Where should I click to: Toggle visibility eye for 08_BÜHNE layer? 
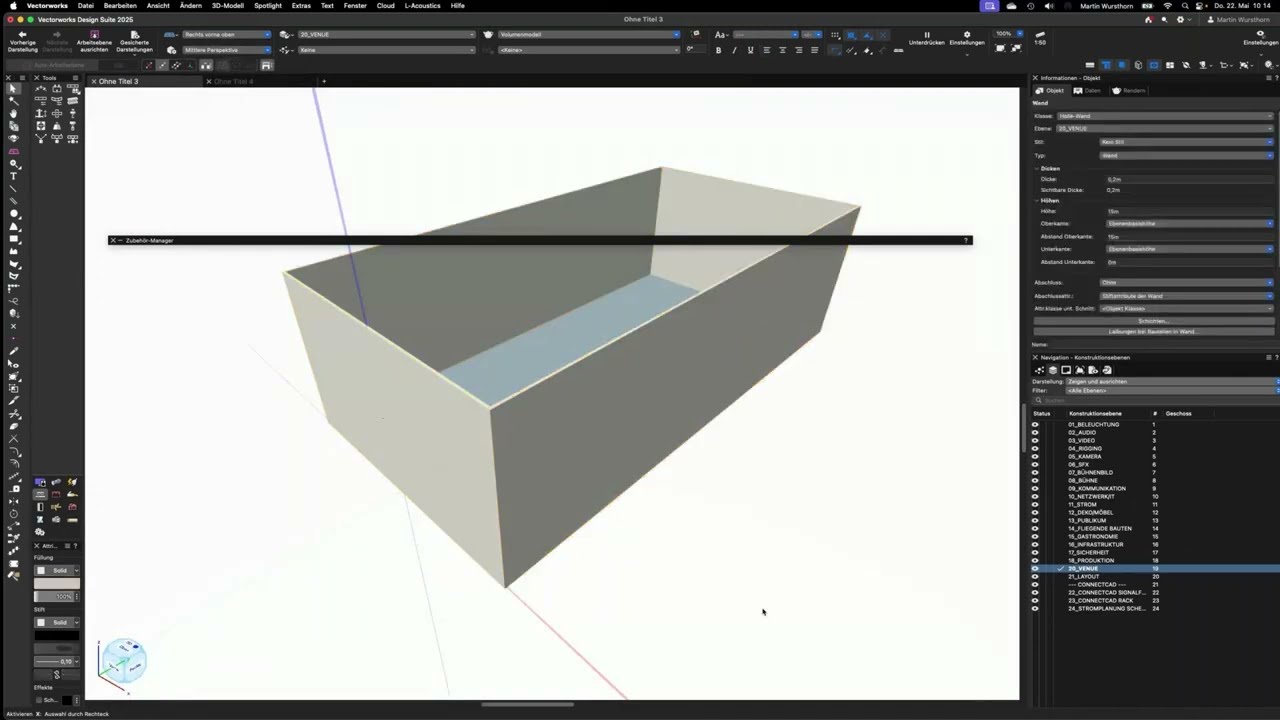click(1035, 480)
